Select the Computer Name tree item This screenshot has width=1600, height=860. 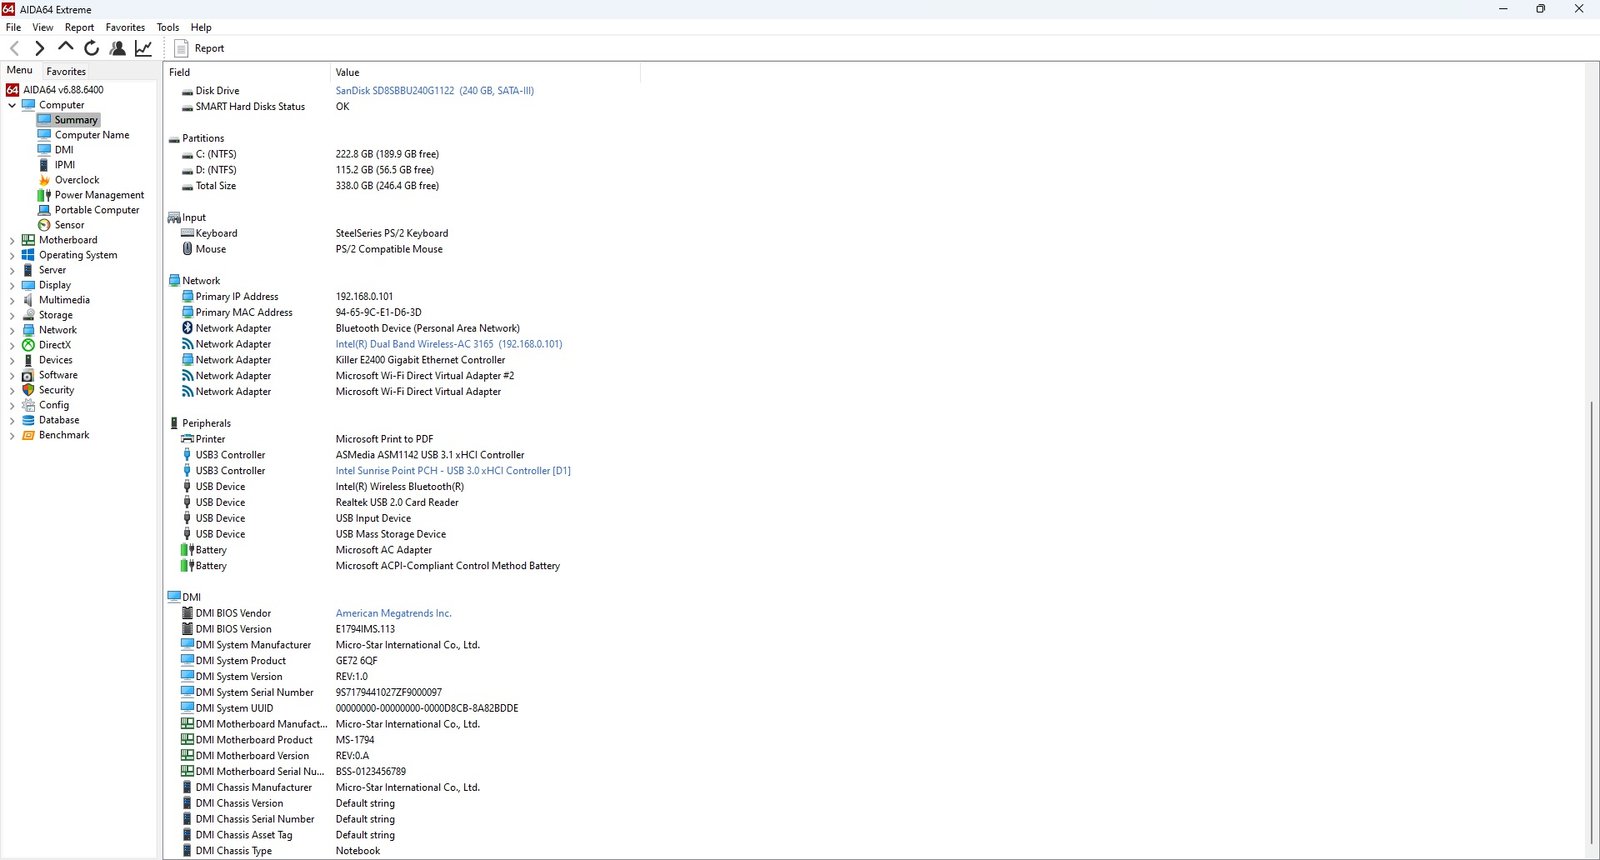91,135
